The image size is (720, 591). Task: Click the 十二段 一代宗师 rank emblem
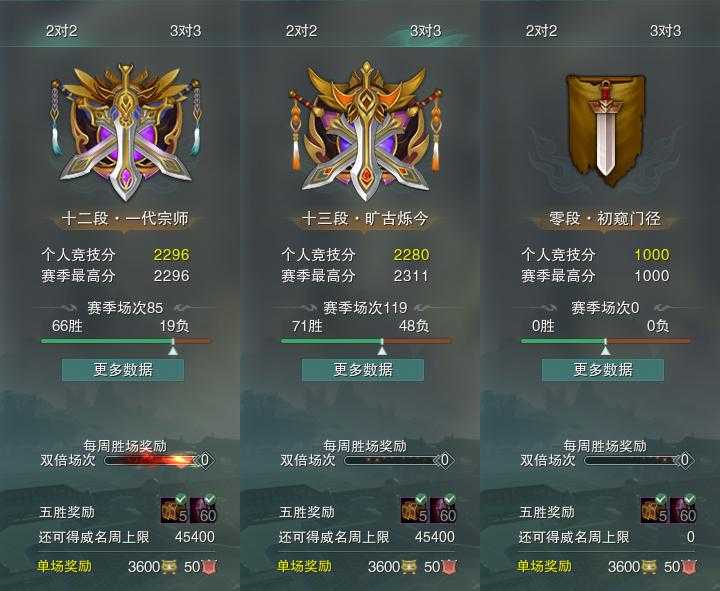point(125,131)
